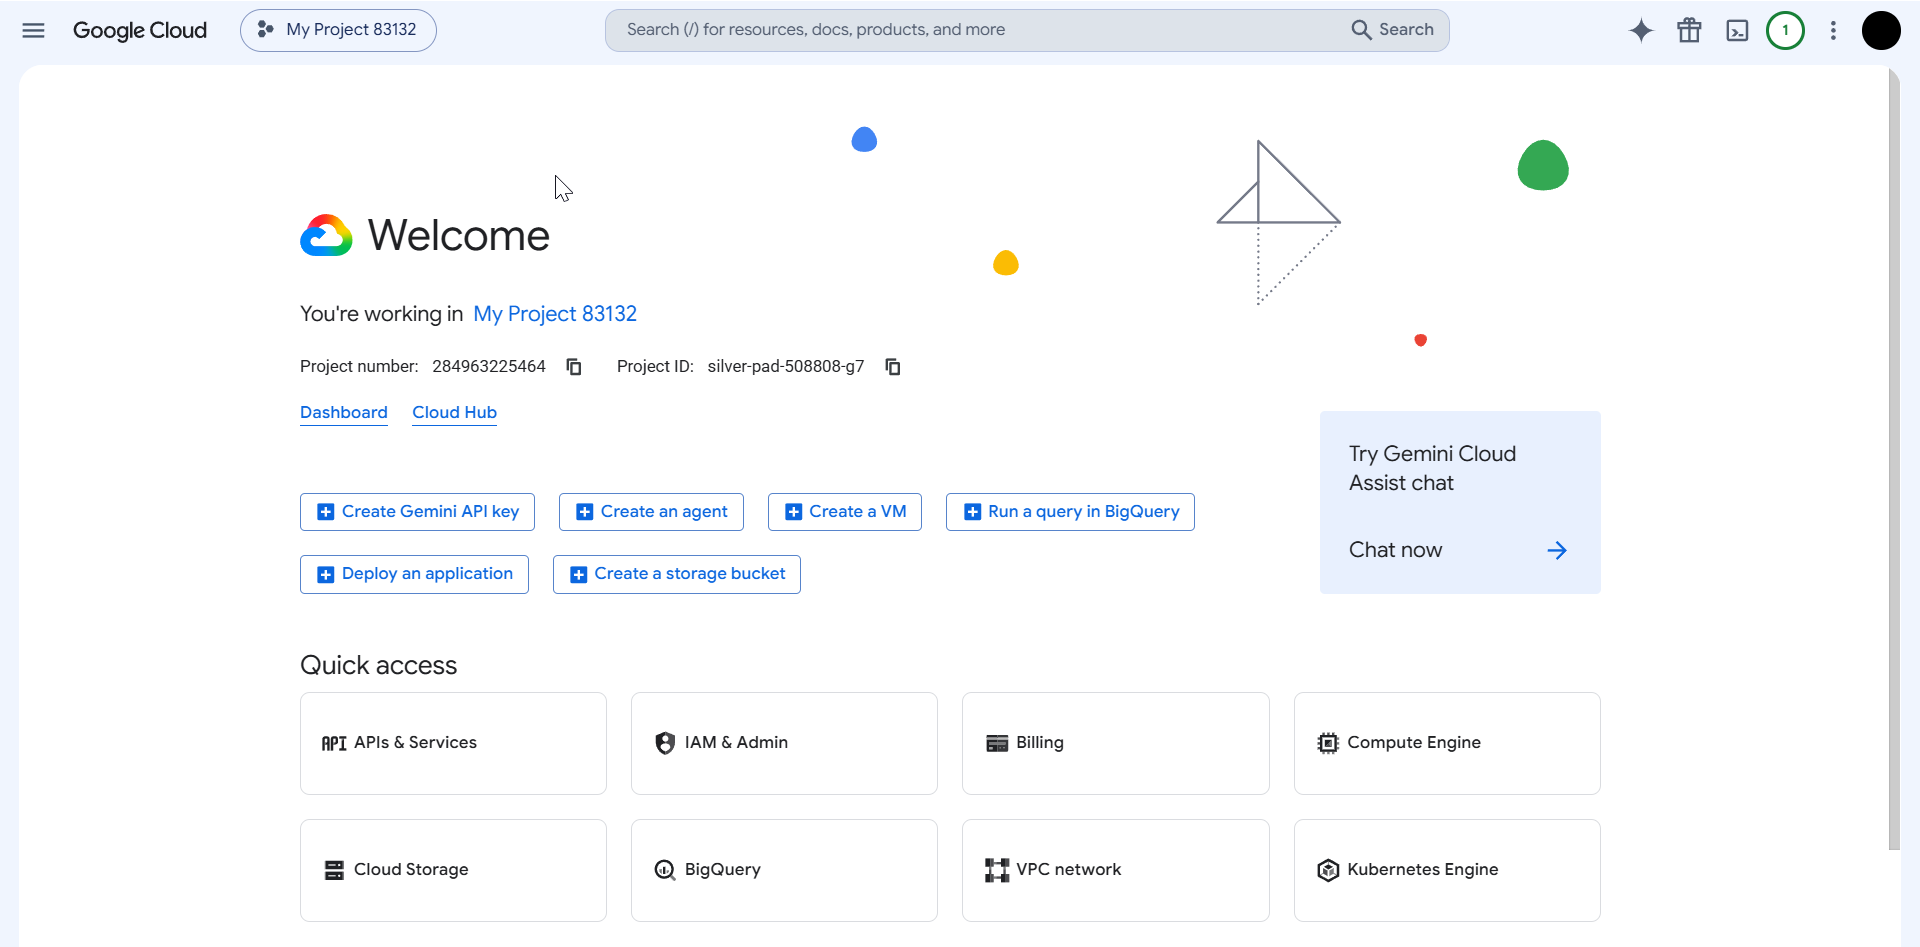Viewport: 1920px width, 947px height.
Task: Click the Google Cloud logo
Action: coord(140,30)
